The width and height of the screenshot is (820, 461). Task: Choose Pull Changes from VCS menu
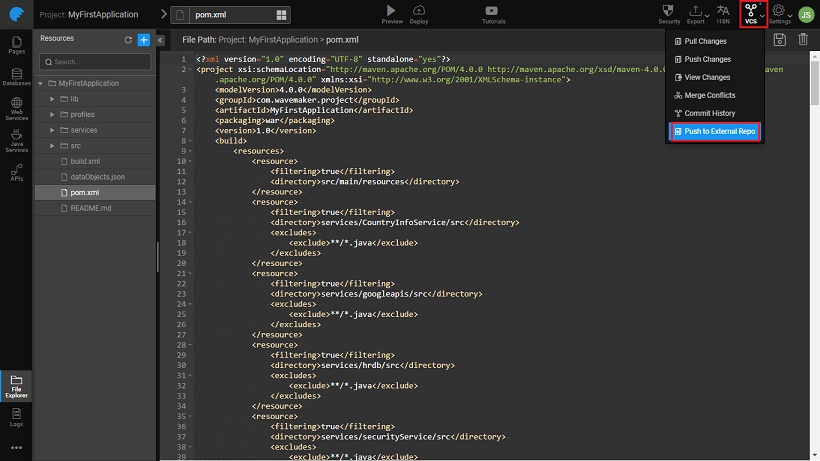pos(705,41)
